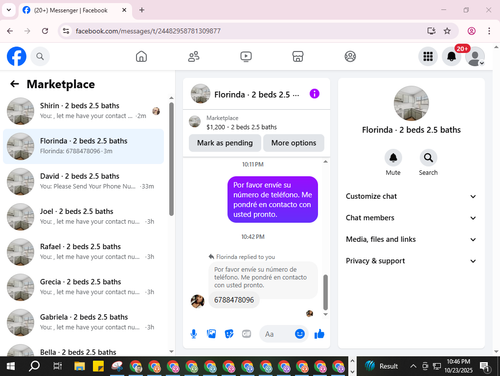Viewport: 500px width, 376px height.
Task: Open Notifications bell with 20+ badge
Action: point(452,56)
